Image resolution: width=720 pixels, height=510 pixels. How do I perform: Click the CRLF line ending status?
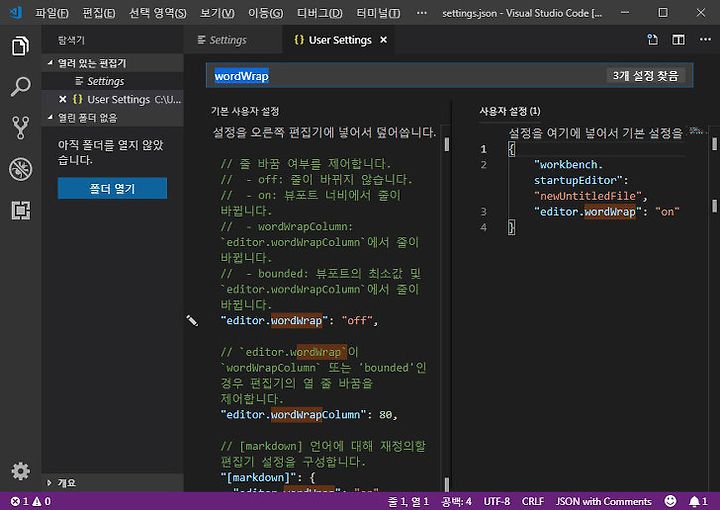click(533, 501)
